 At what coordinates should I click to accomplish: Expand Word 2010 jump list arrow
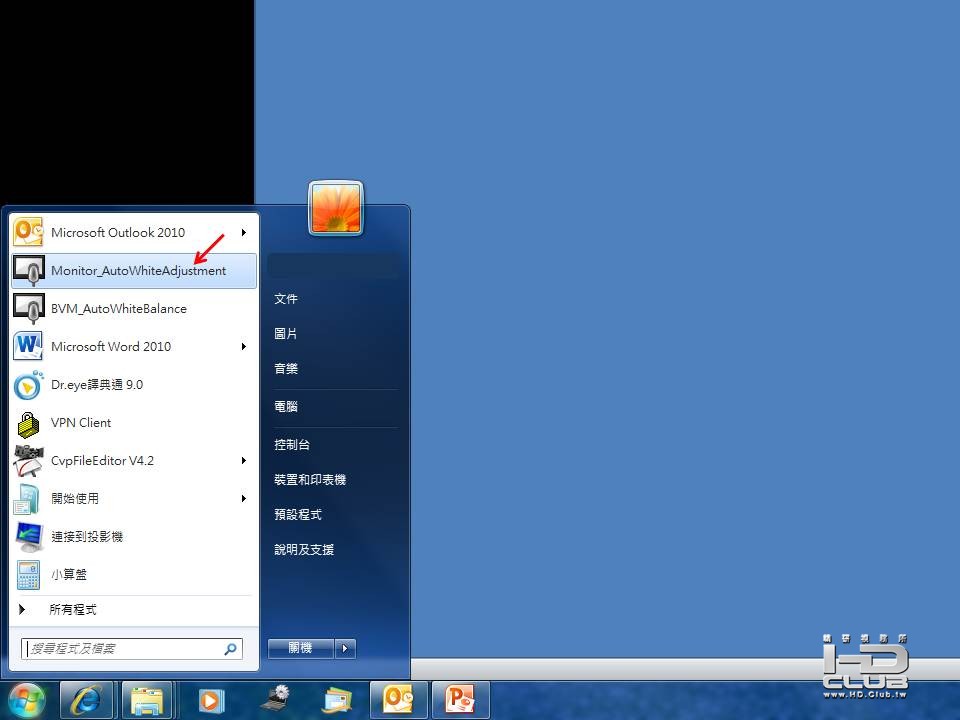(x=244, y=347)
